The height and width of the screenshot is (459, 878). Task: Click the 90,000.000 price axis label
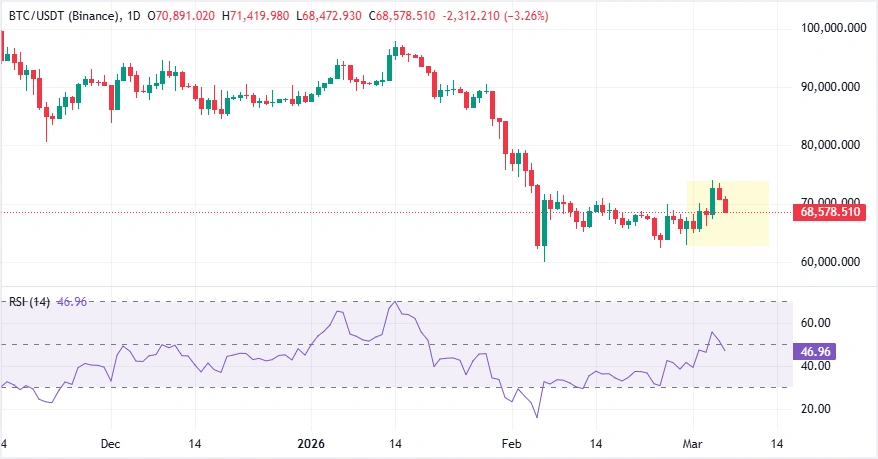click(834, 87)
